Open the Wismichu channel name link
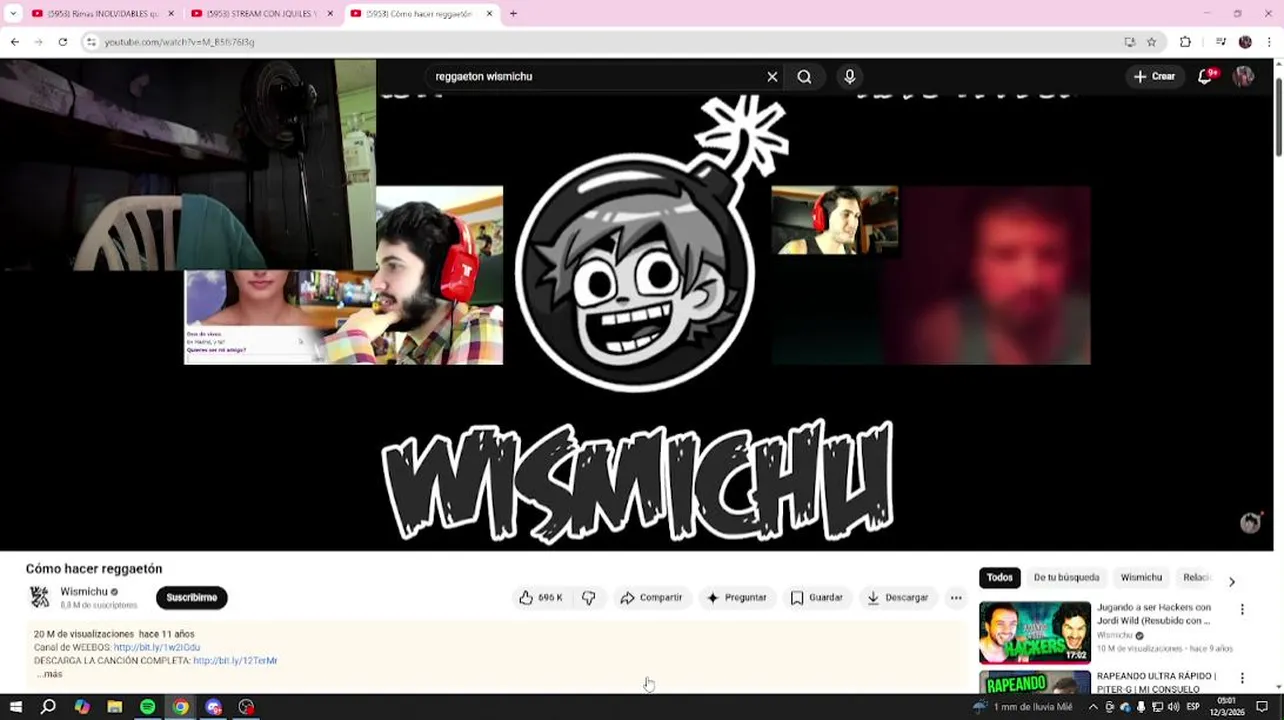This screenshot has height=720, width=1284. click(84, 592)
